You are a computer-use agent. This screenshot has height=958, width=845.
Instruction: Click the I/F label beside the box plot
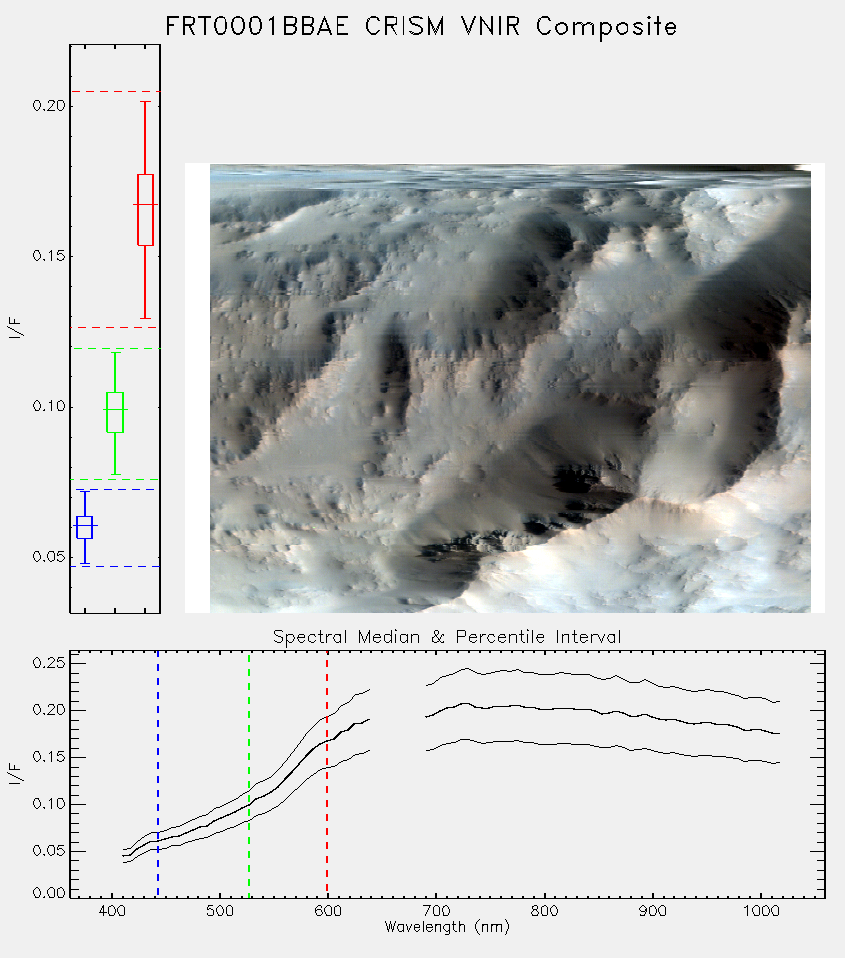(15, 327)
